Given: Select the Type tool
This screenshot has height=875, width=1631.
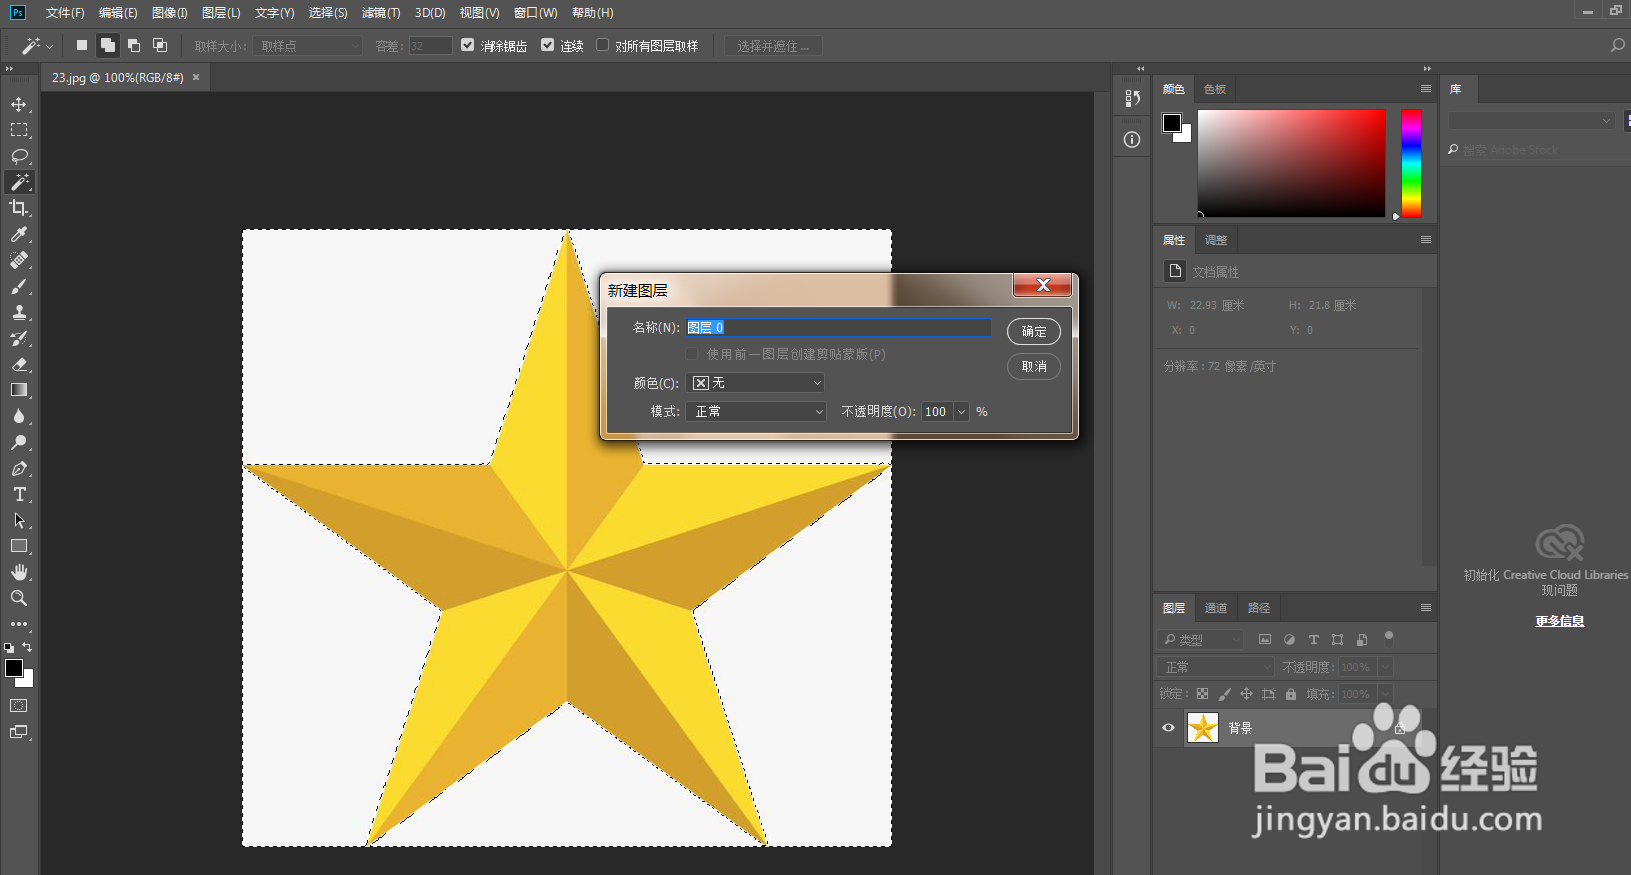Looking at the screenshot, I should (19, 494).
